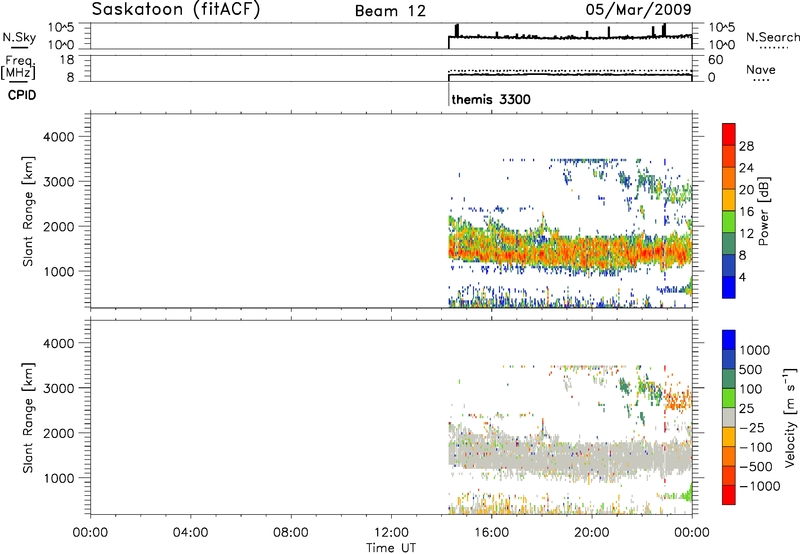Click the 'Saskatoon (fitACF)' plot title
The image size is (800, 554).
[176, 10]
